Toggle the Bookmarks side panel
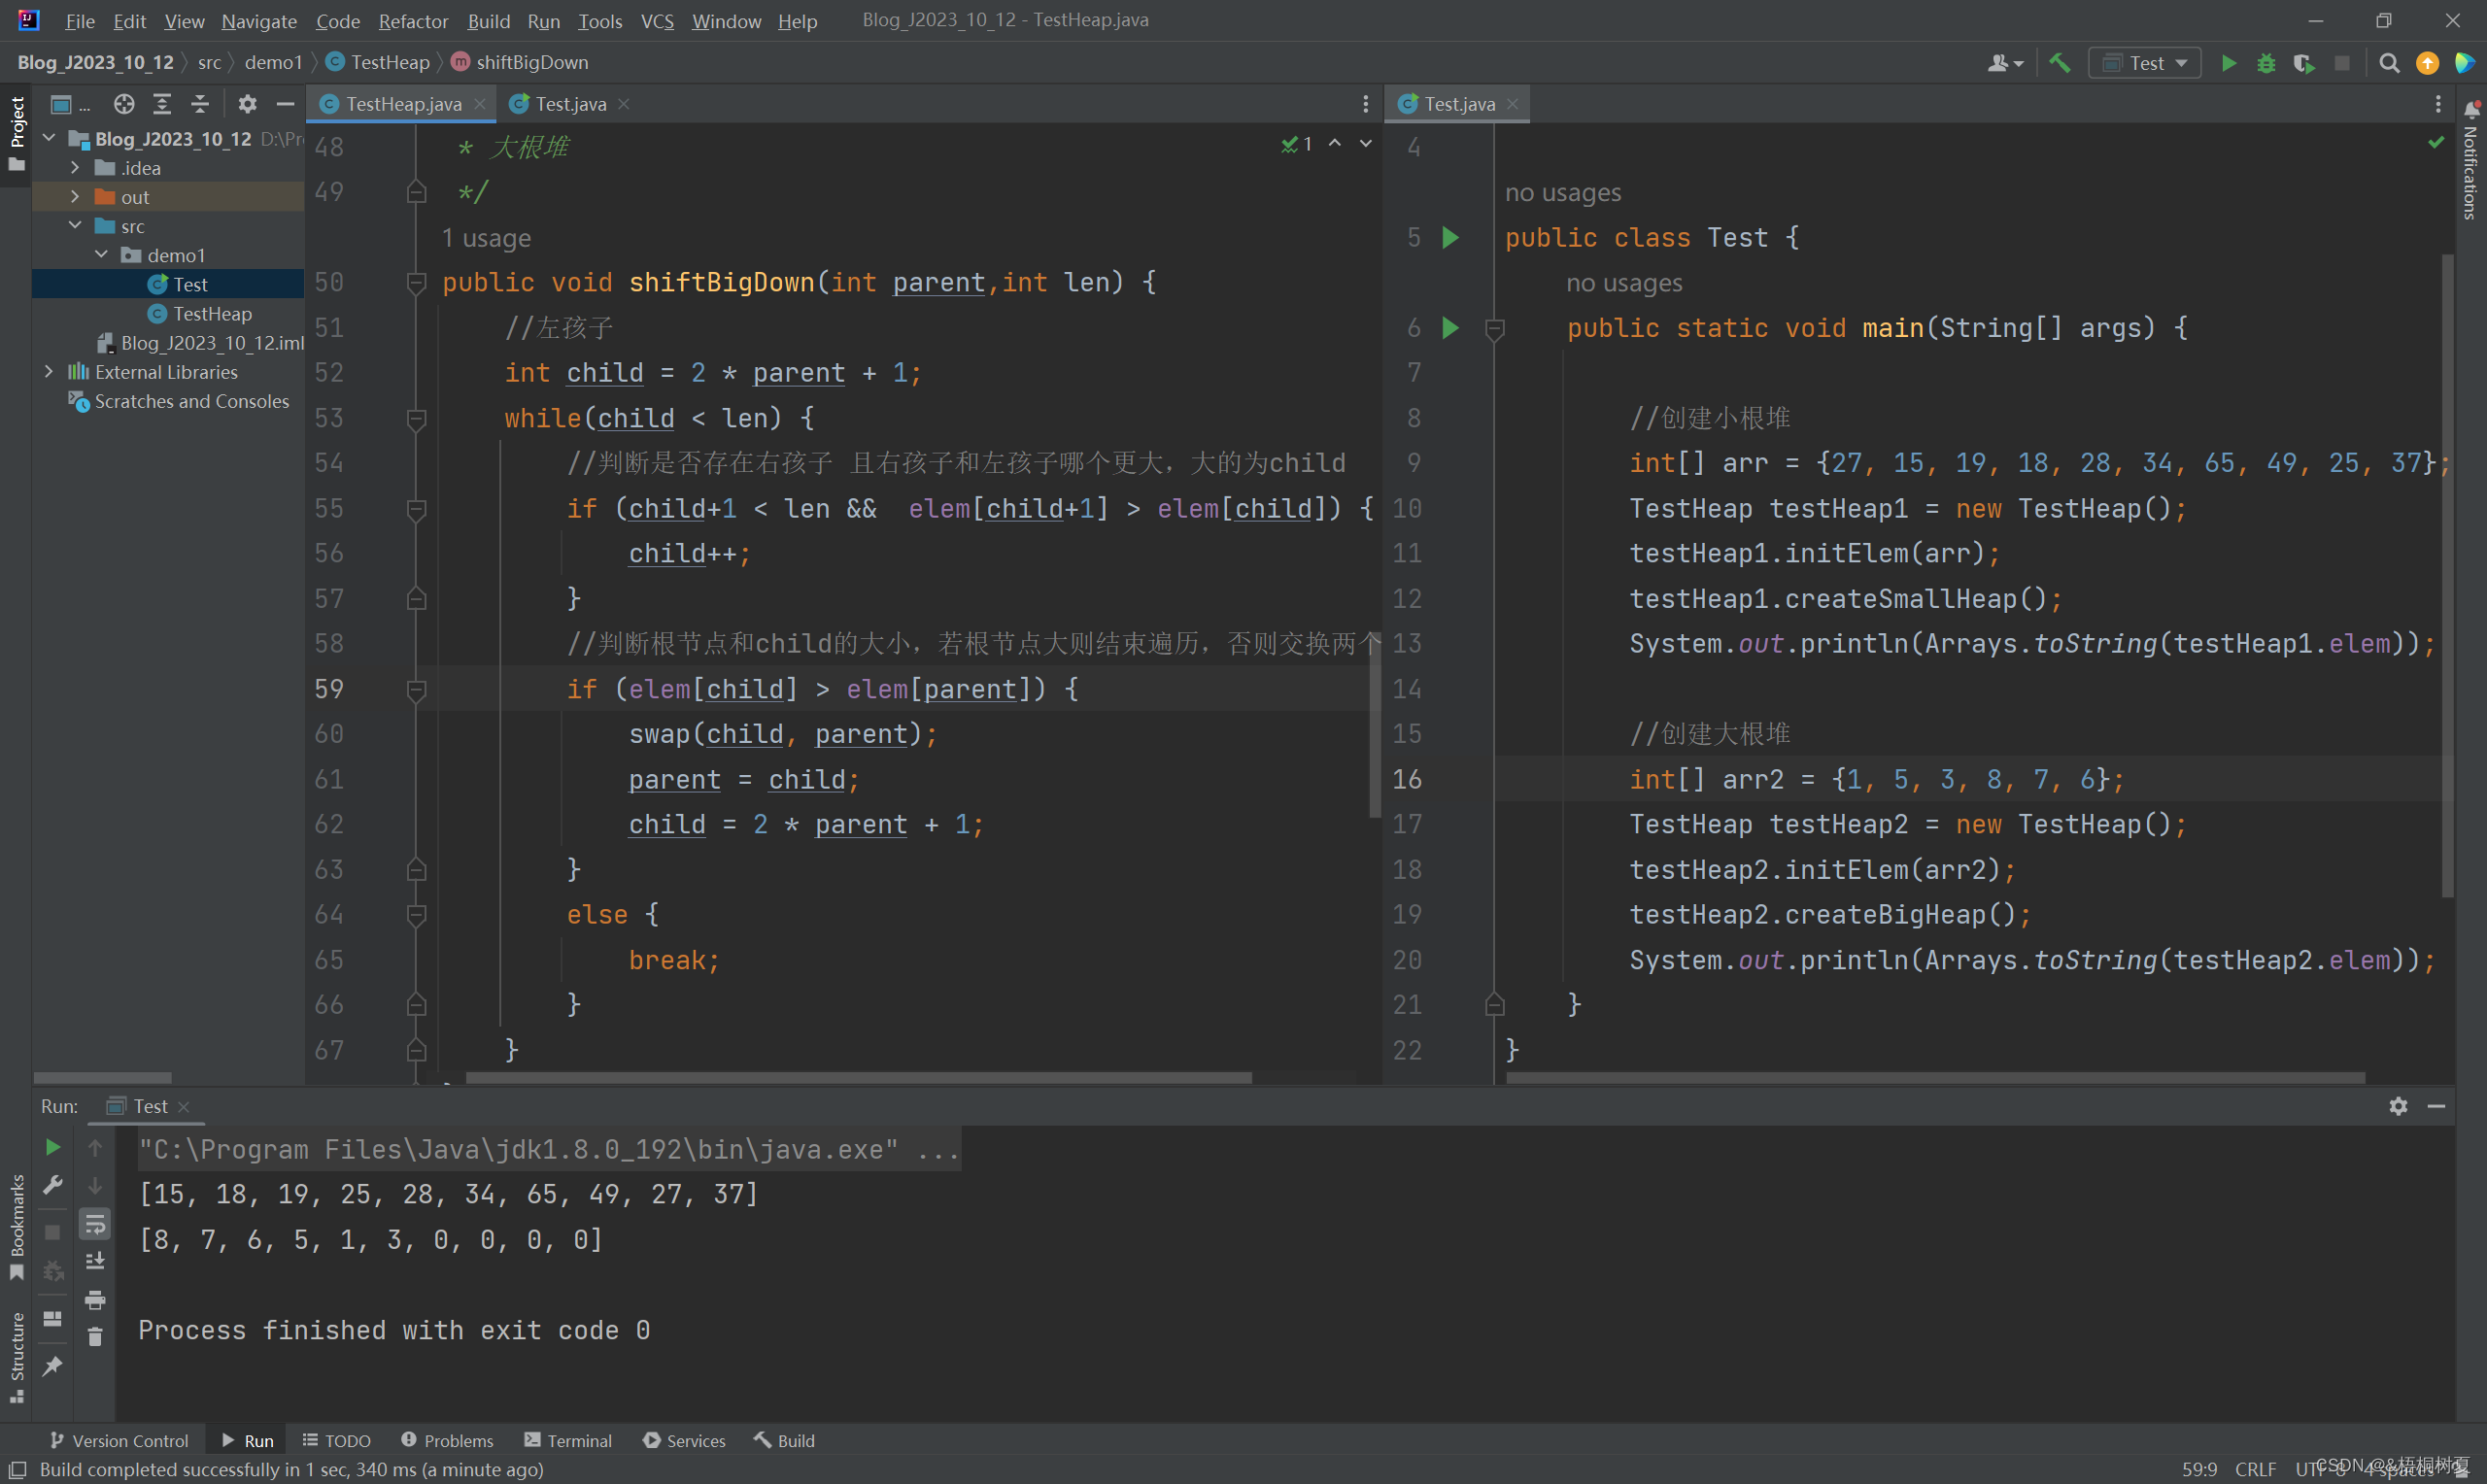Viewport: 2487px width, 1484px height. coord(16,1228)
